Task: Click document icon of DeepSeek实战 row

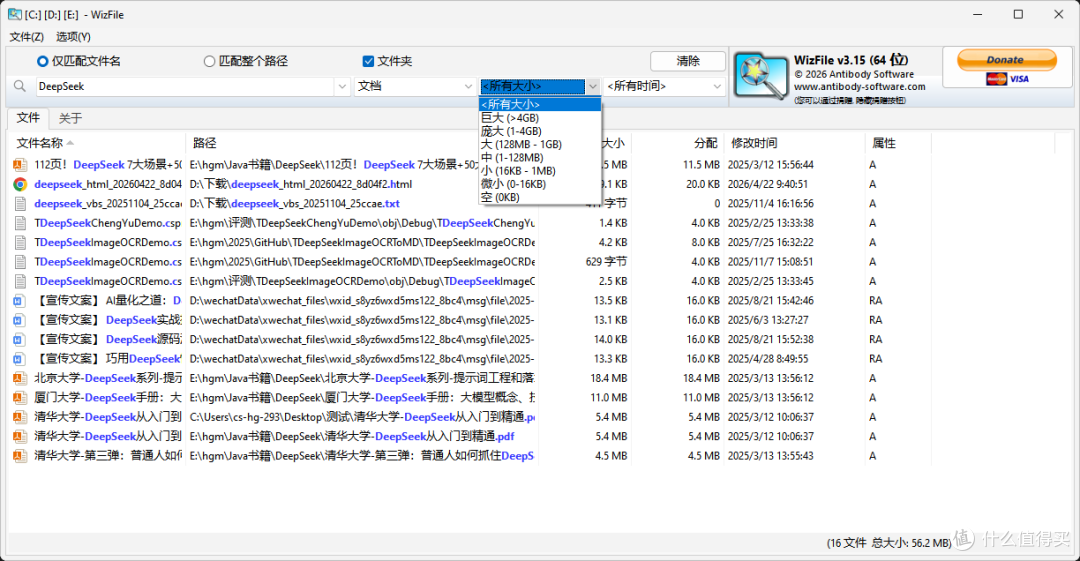Action: pyautogui.click(x=20, y=320)
